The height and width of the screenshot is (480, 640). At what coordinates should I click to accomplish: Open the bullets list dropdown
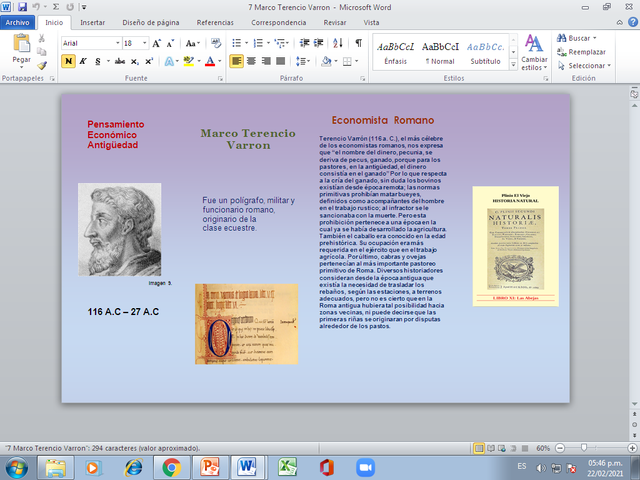coord(247,43)
